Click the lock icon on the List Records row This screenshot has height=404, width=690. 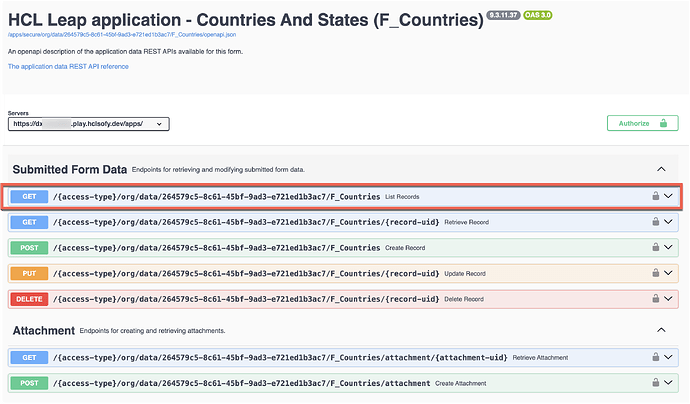[x=655, y=196]
